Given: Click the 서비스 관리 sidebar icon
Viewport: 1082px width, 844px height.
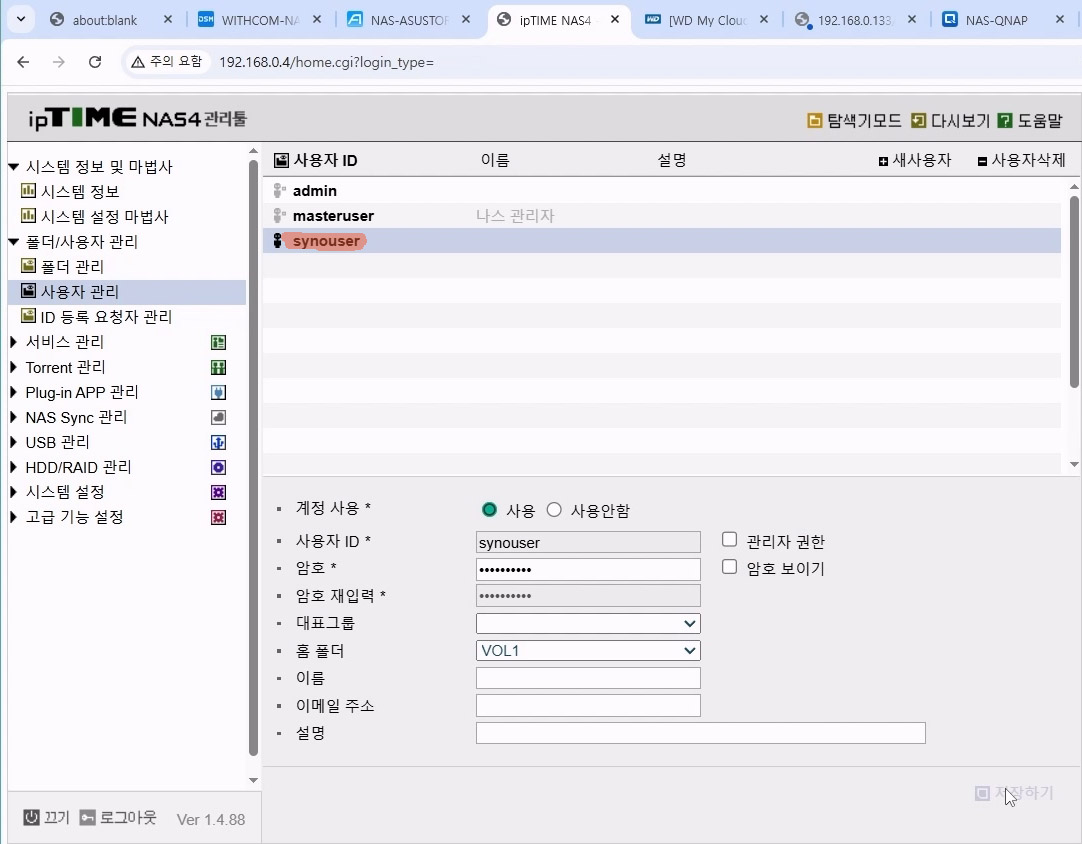Looking at the screenshot, I should [218, 343].
